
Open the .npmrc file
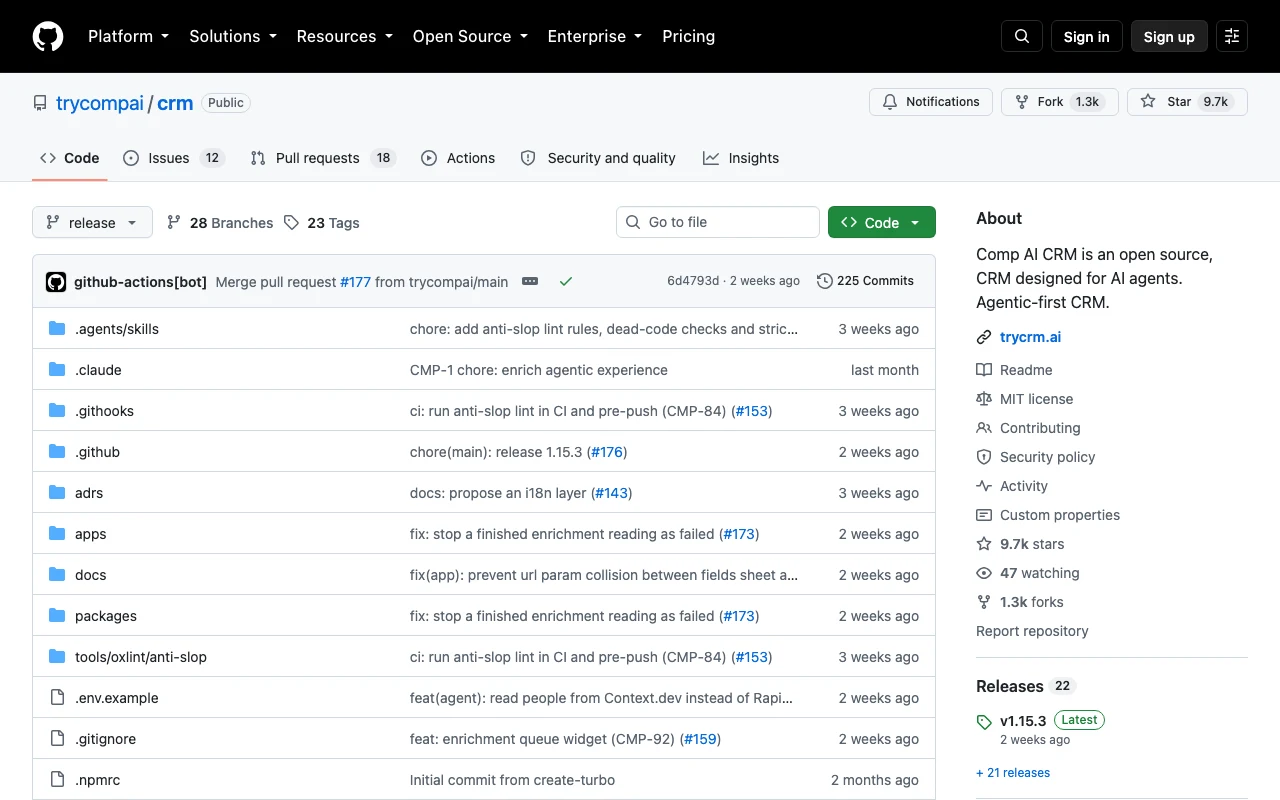97,780
